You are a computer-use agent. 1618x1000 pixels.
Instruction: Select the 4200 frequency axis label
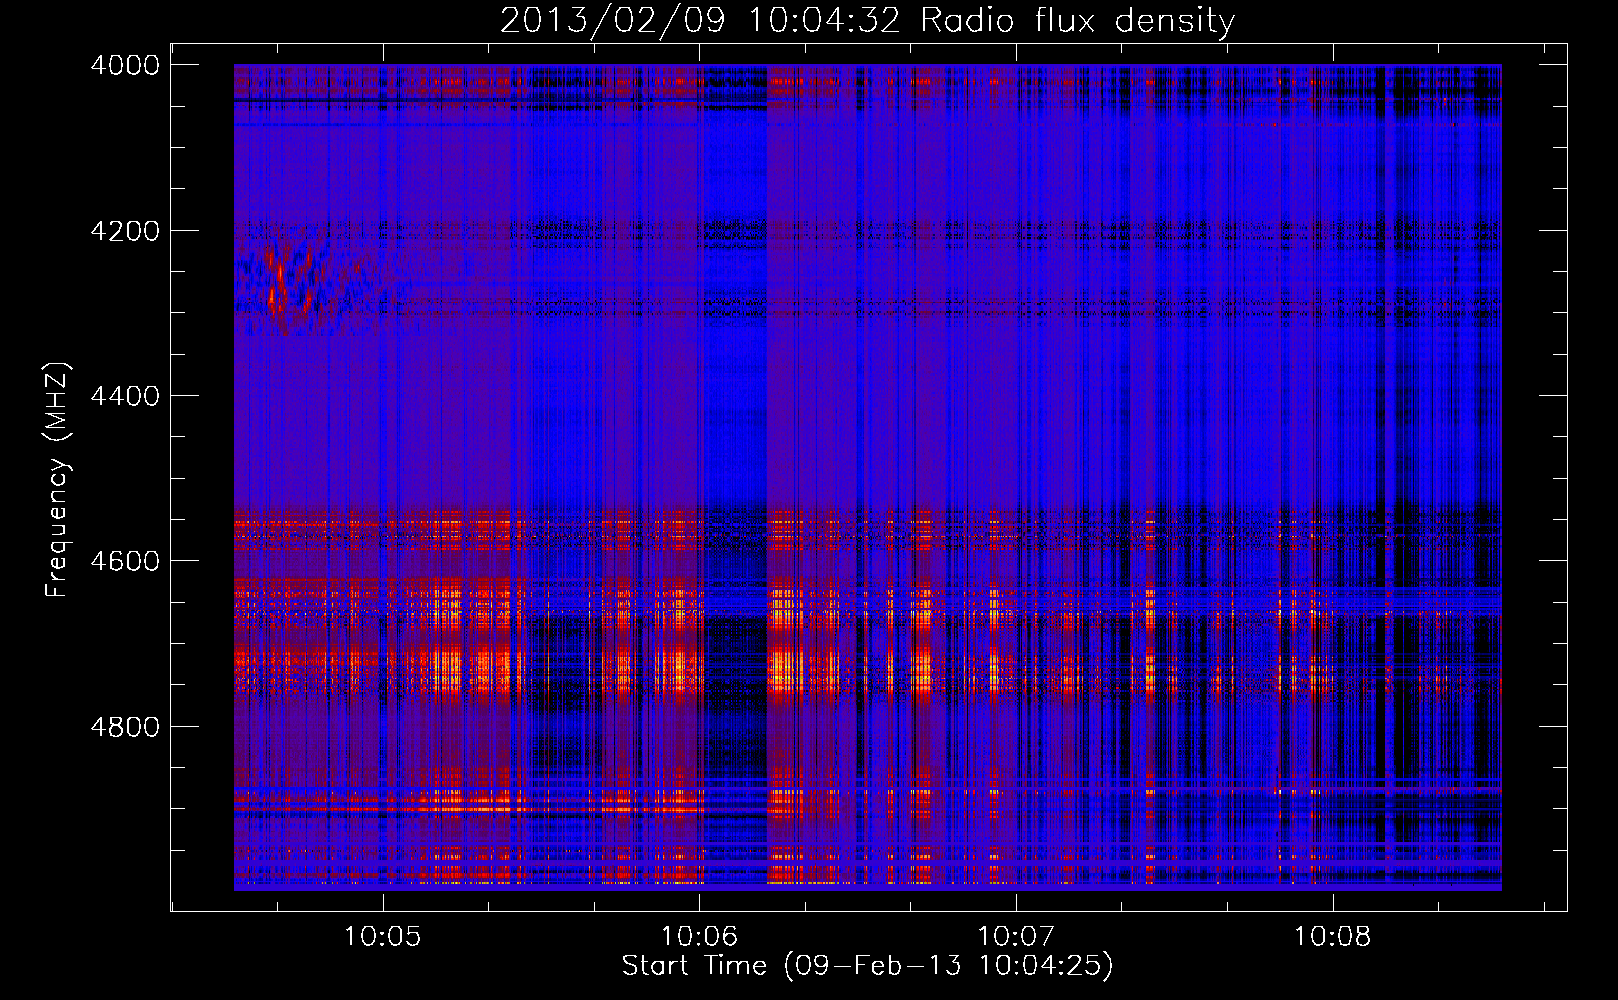coord(124,231)
